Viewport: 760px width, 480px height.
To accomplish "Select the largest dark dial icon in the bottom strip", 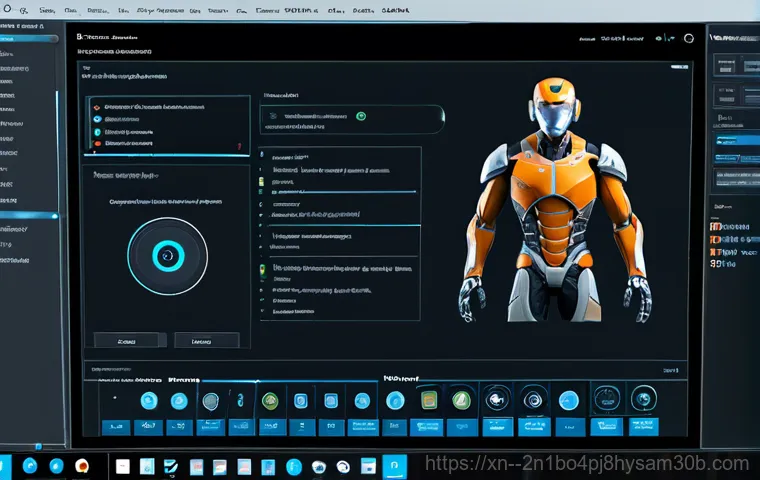I will pos(606,399).
